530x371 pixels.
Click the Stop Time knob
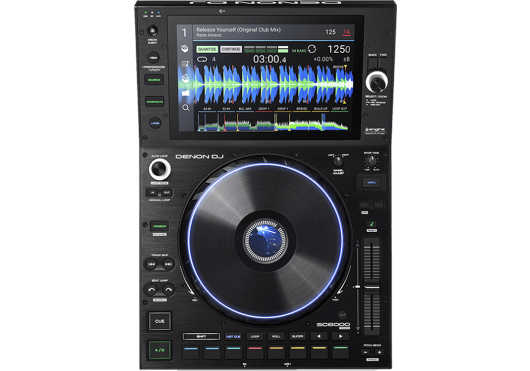(x=371, y=161)
